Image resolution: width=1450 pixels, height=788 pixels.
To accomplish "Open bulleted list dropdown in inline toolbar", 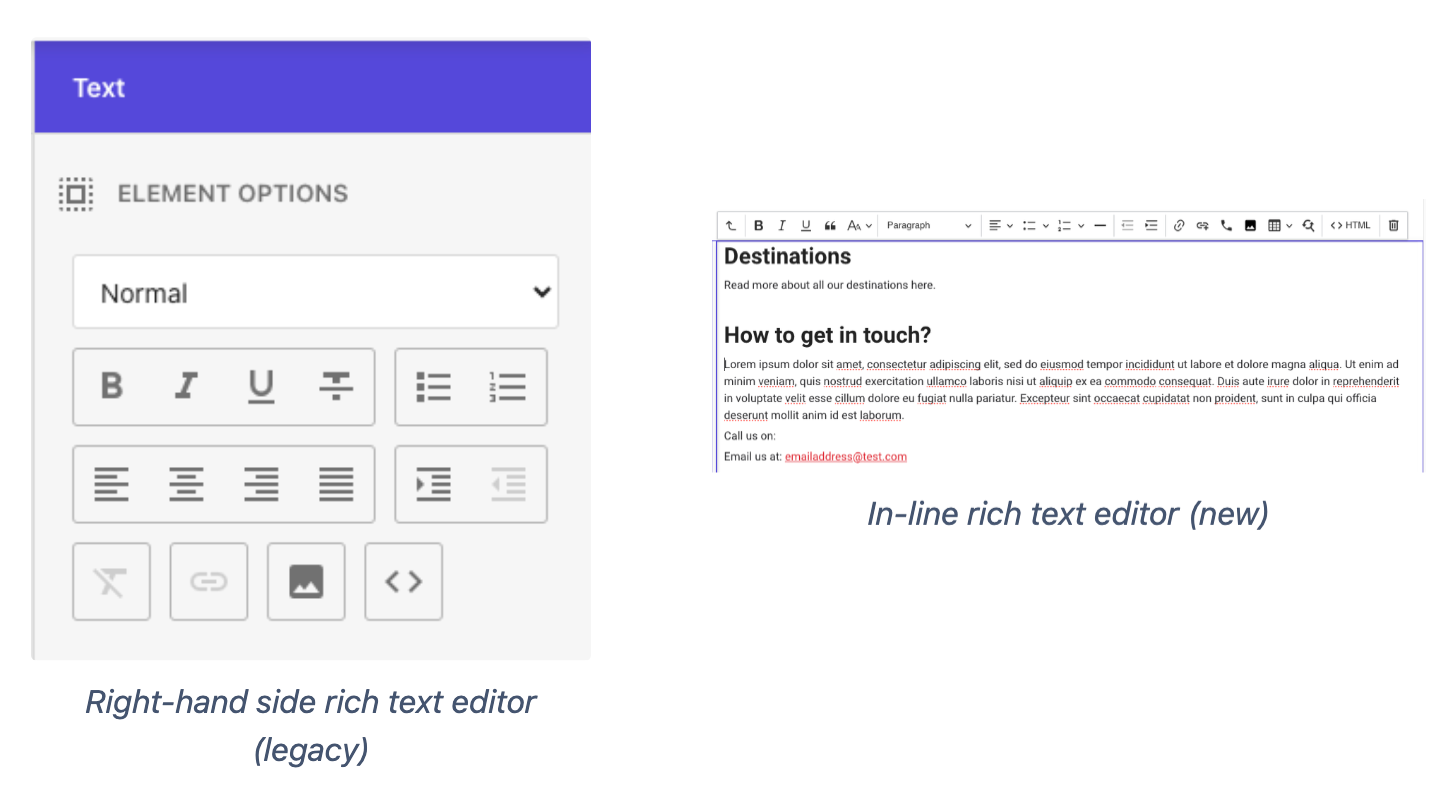I will tap(1035, 225).
